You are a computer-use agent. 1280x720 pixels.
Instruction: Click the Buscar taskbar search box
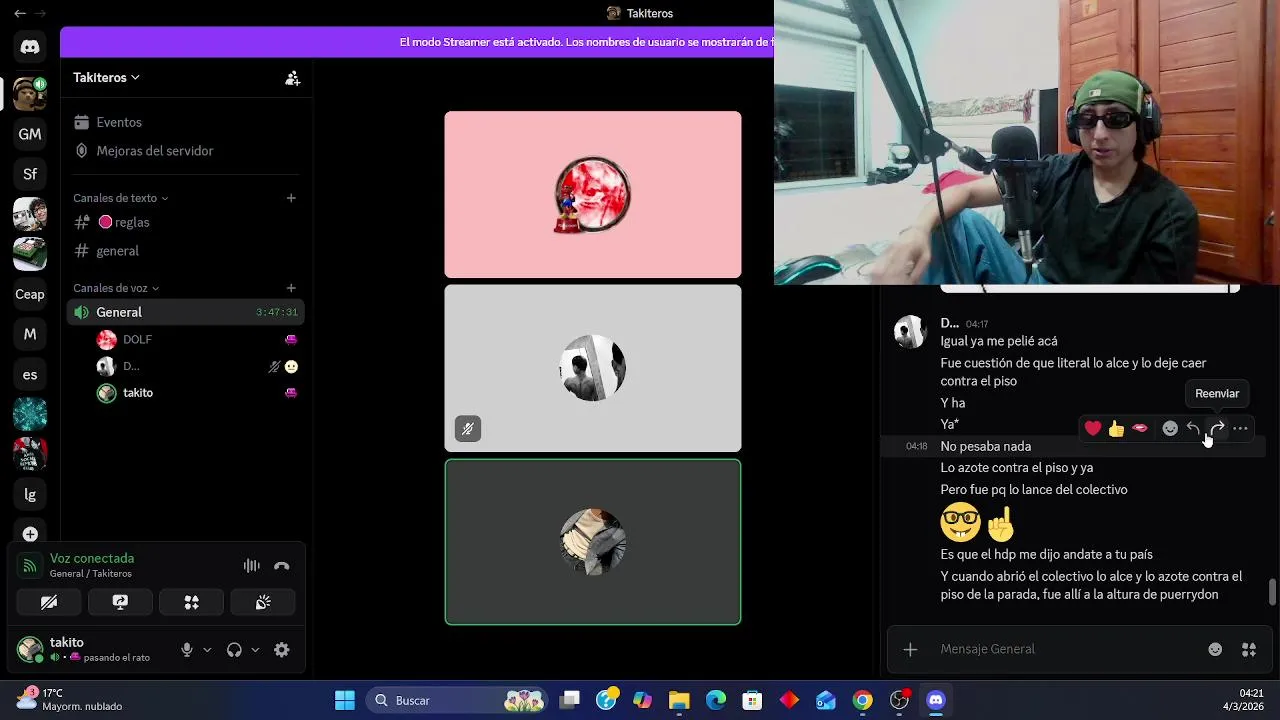point(457,700)
